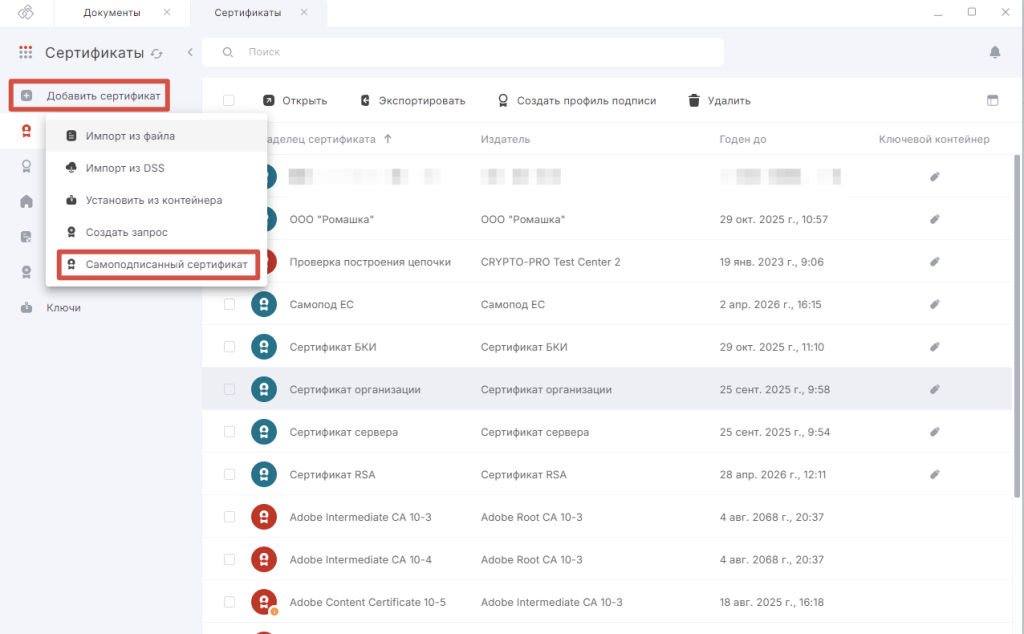Click the certificate icon for Сертификат сервера
Screen dimensions: 1024x634
point(264,432)
